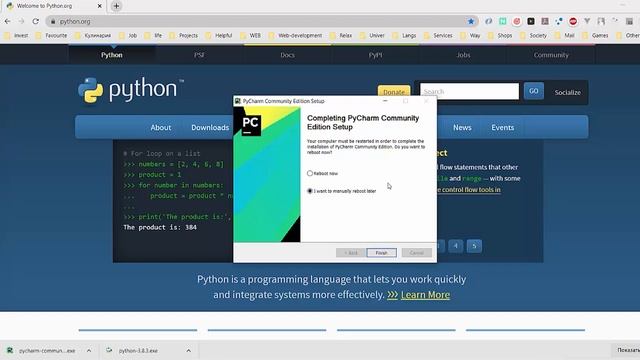Image resolution: width=640 pixels, height=360 pixels.
Task: Open the Job bookmark folder
Action: tap(128, 36)
